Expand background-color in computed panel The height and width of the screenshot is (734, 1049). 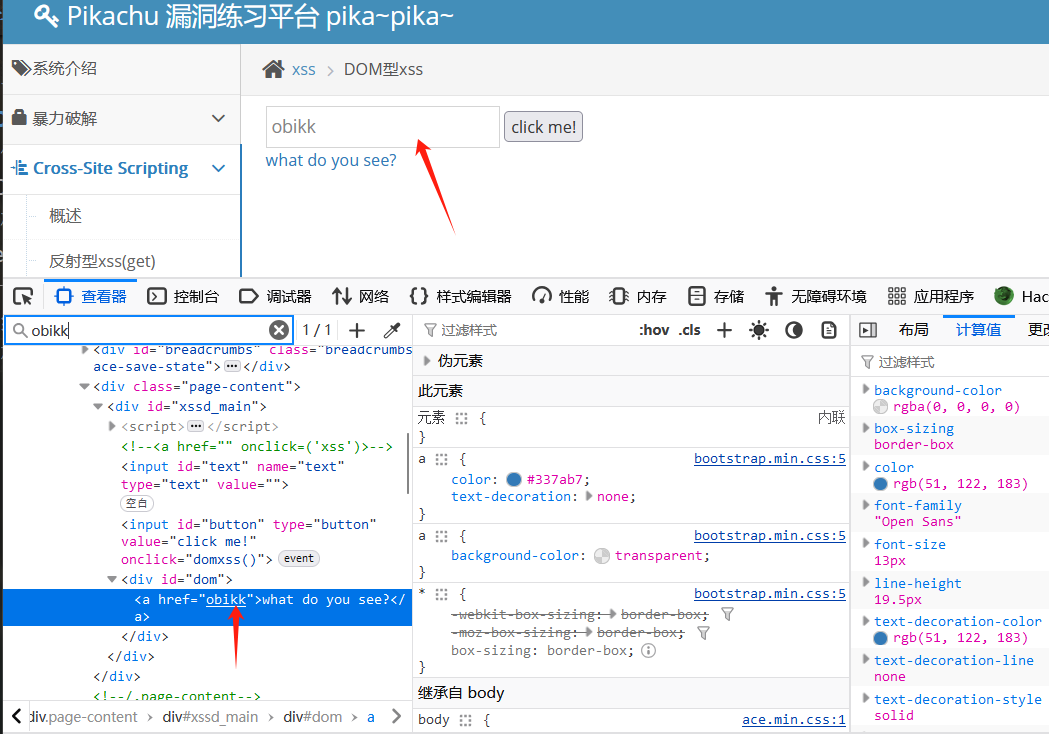coord(866,389)
